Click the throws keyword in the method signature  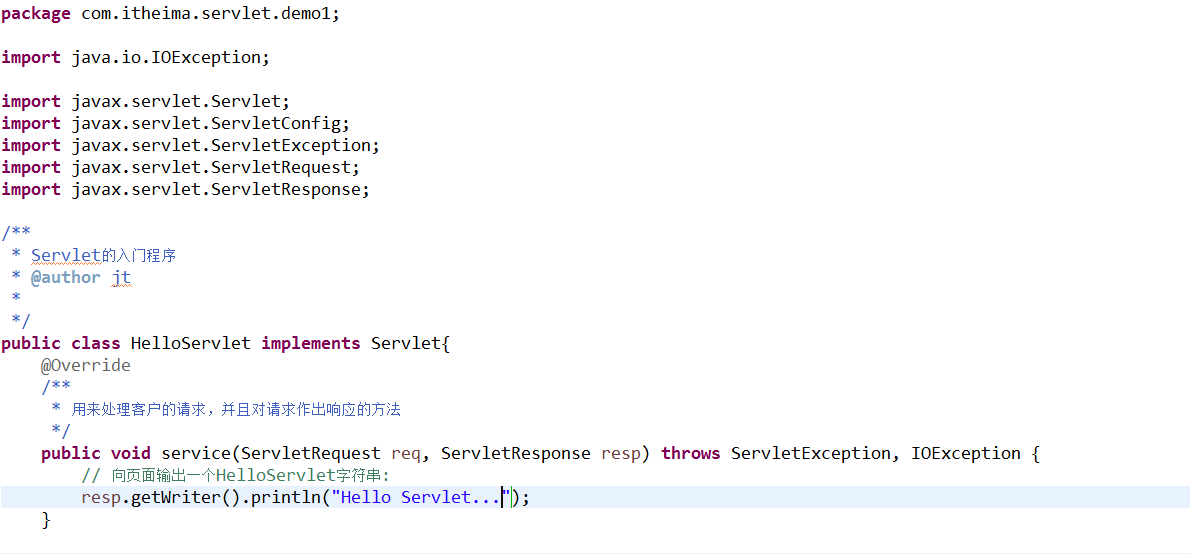coord(690,454)
